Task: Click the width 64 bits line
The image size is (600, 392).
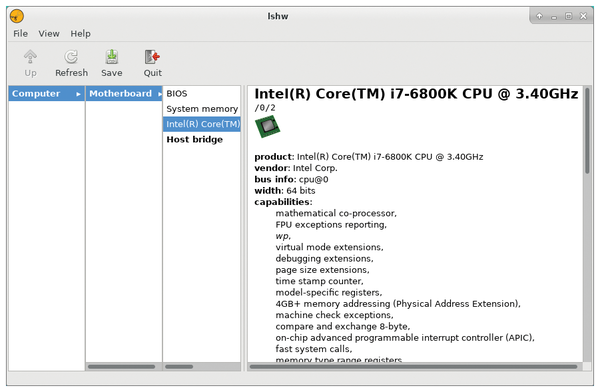Action: point(285,191)
